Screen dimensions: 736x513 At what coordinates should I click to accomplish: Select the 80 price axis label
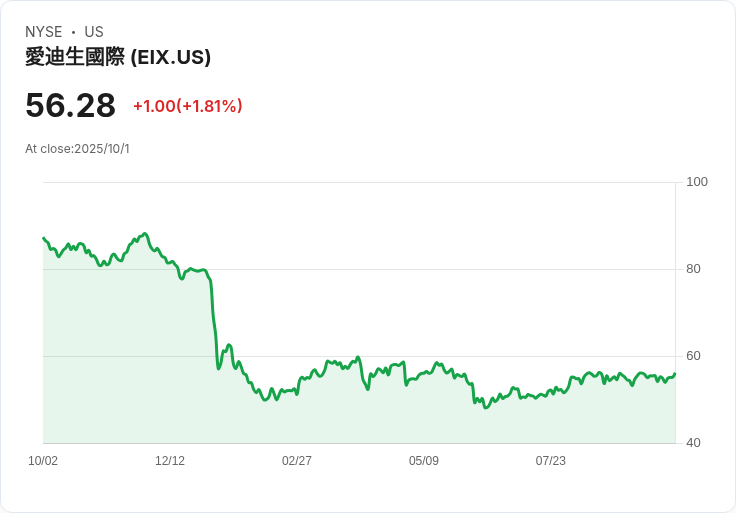click(694, 269)
